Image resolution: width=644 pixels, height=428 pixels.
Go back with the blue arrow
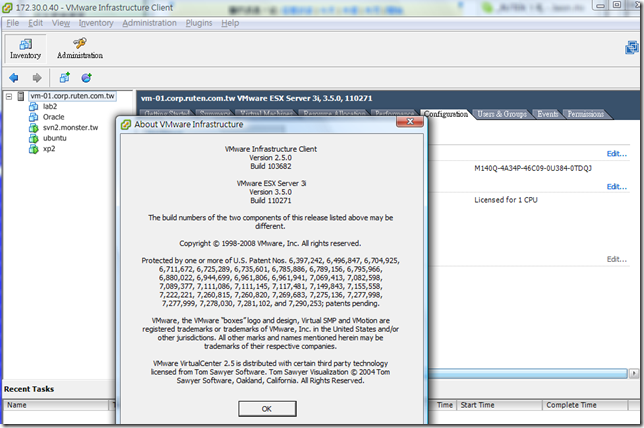click(14, 78)
